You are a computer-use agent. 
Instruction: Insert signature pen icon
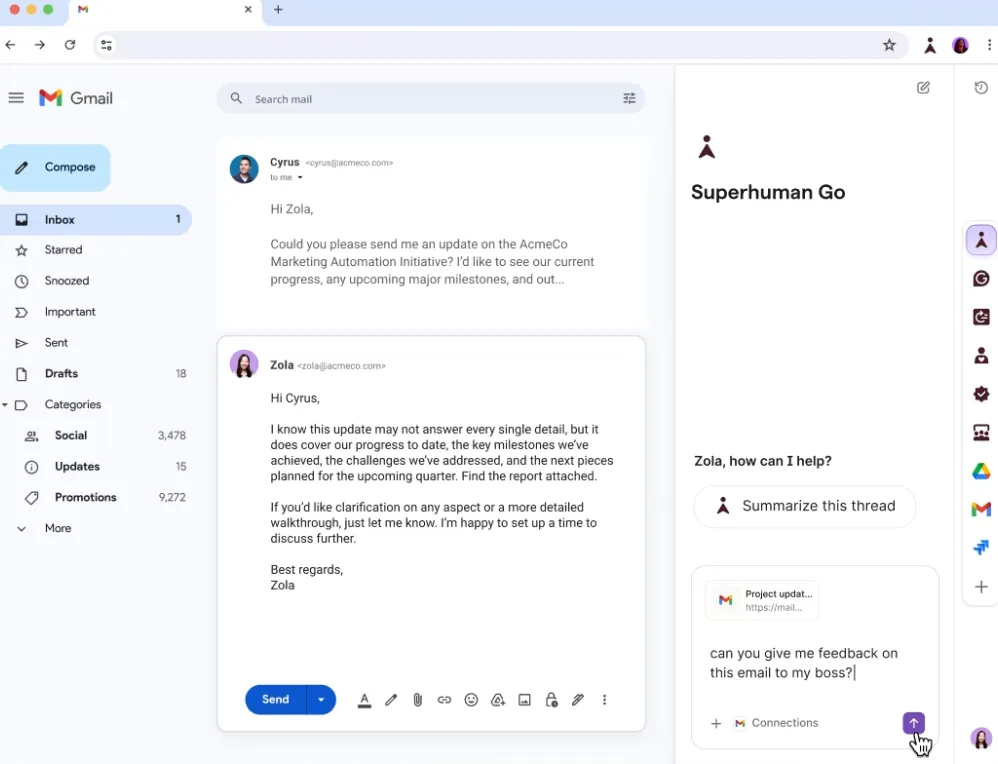(578, 700)
